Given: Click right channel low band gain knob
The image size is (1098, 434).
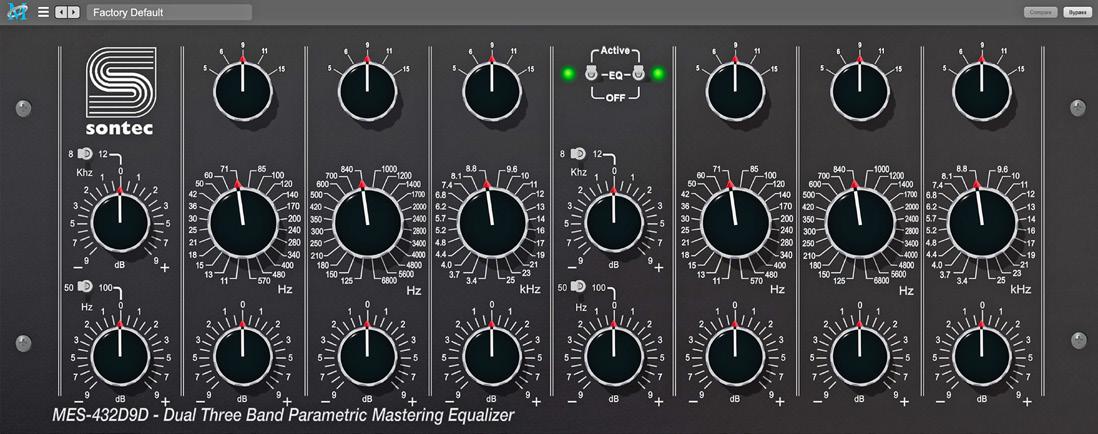Looking at the screenshot, I should 735,356.
